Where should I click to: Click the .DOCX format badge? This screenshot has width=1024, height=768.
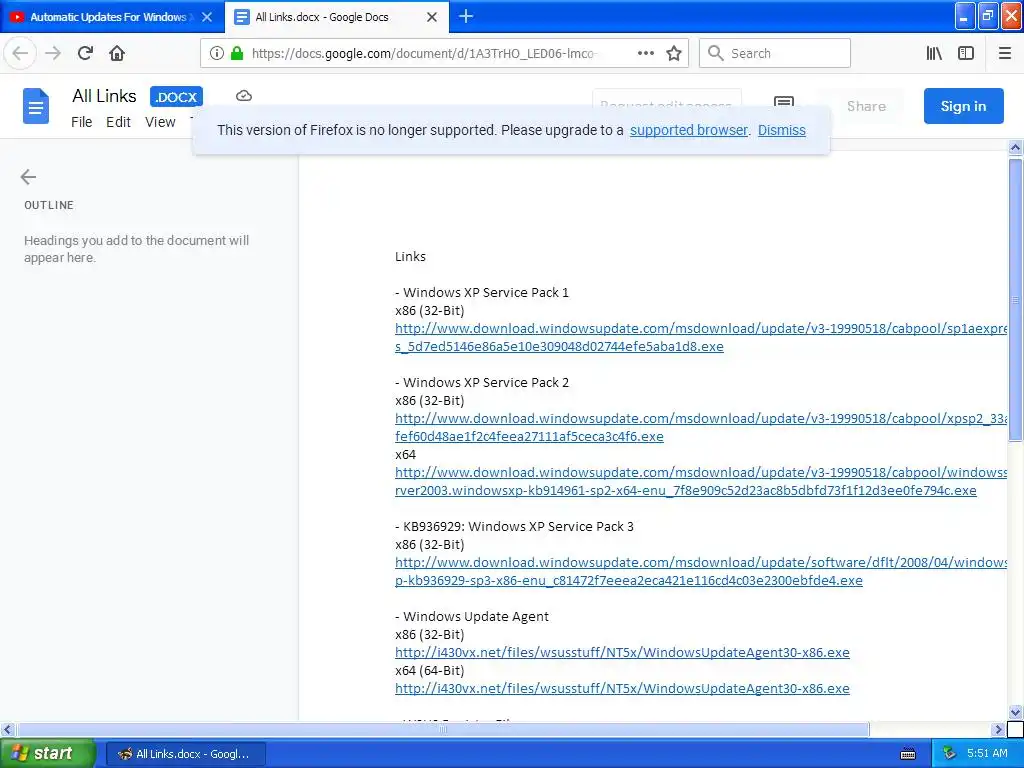click(x=176, y=97)
